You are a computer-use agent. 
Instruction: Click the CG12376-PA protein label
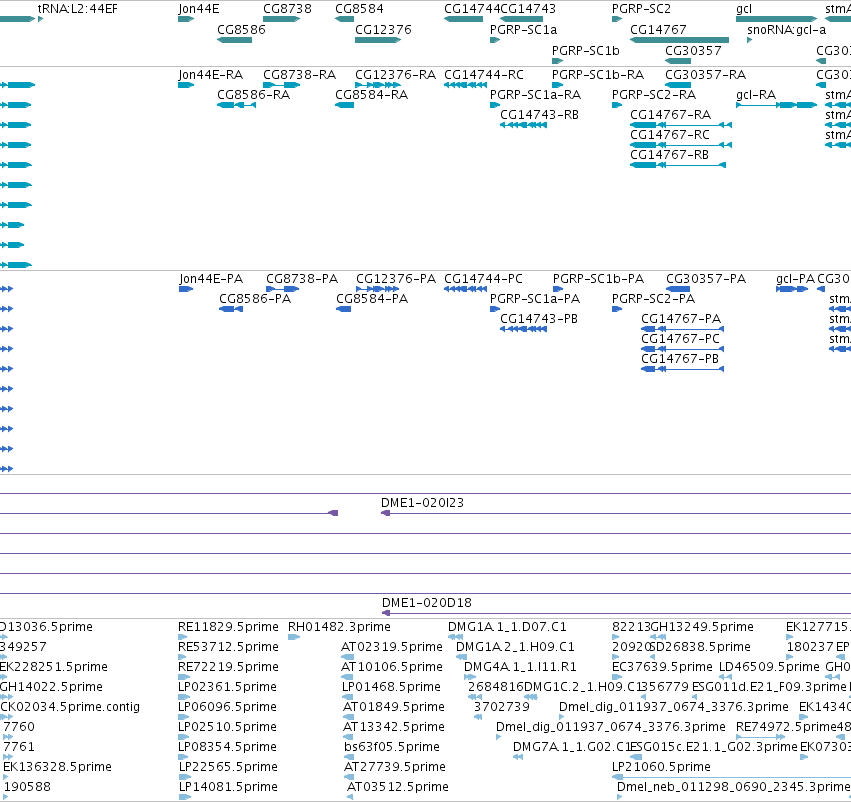396,278
